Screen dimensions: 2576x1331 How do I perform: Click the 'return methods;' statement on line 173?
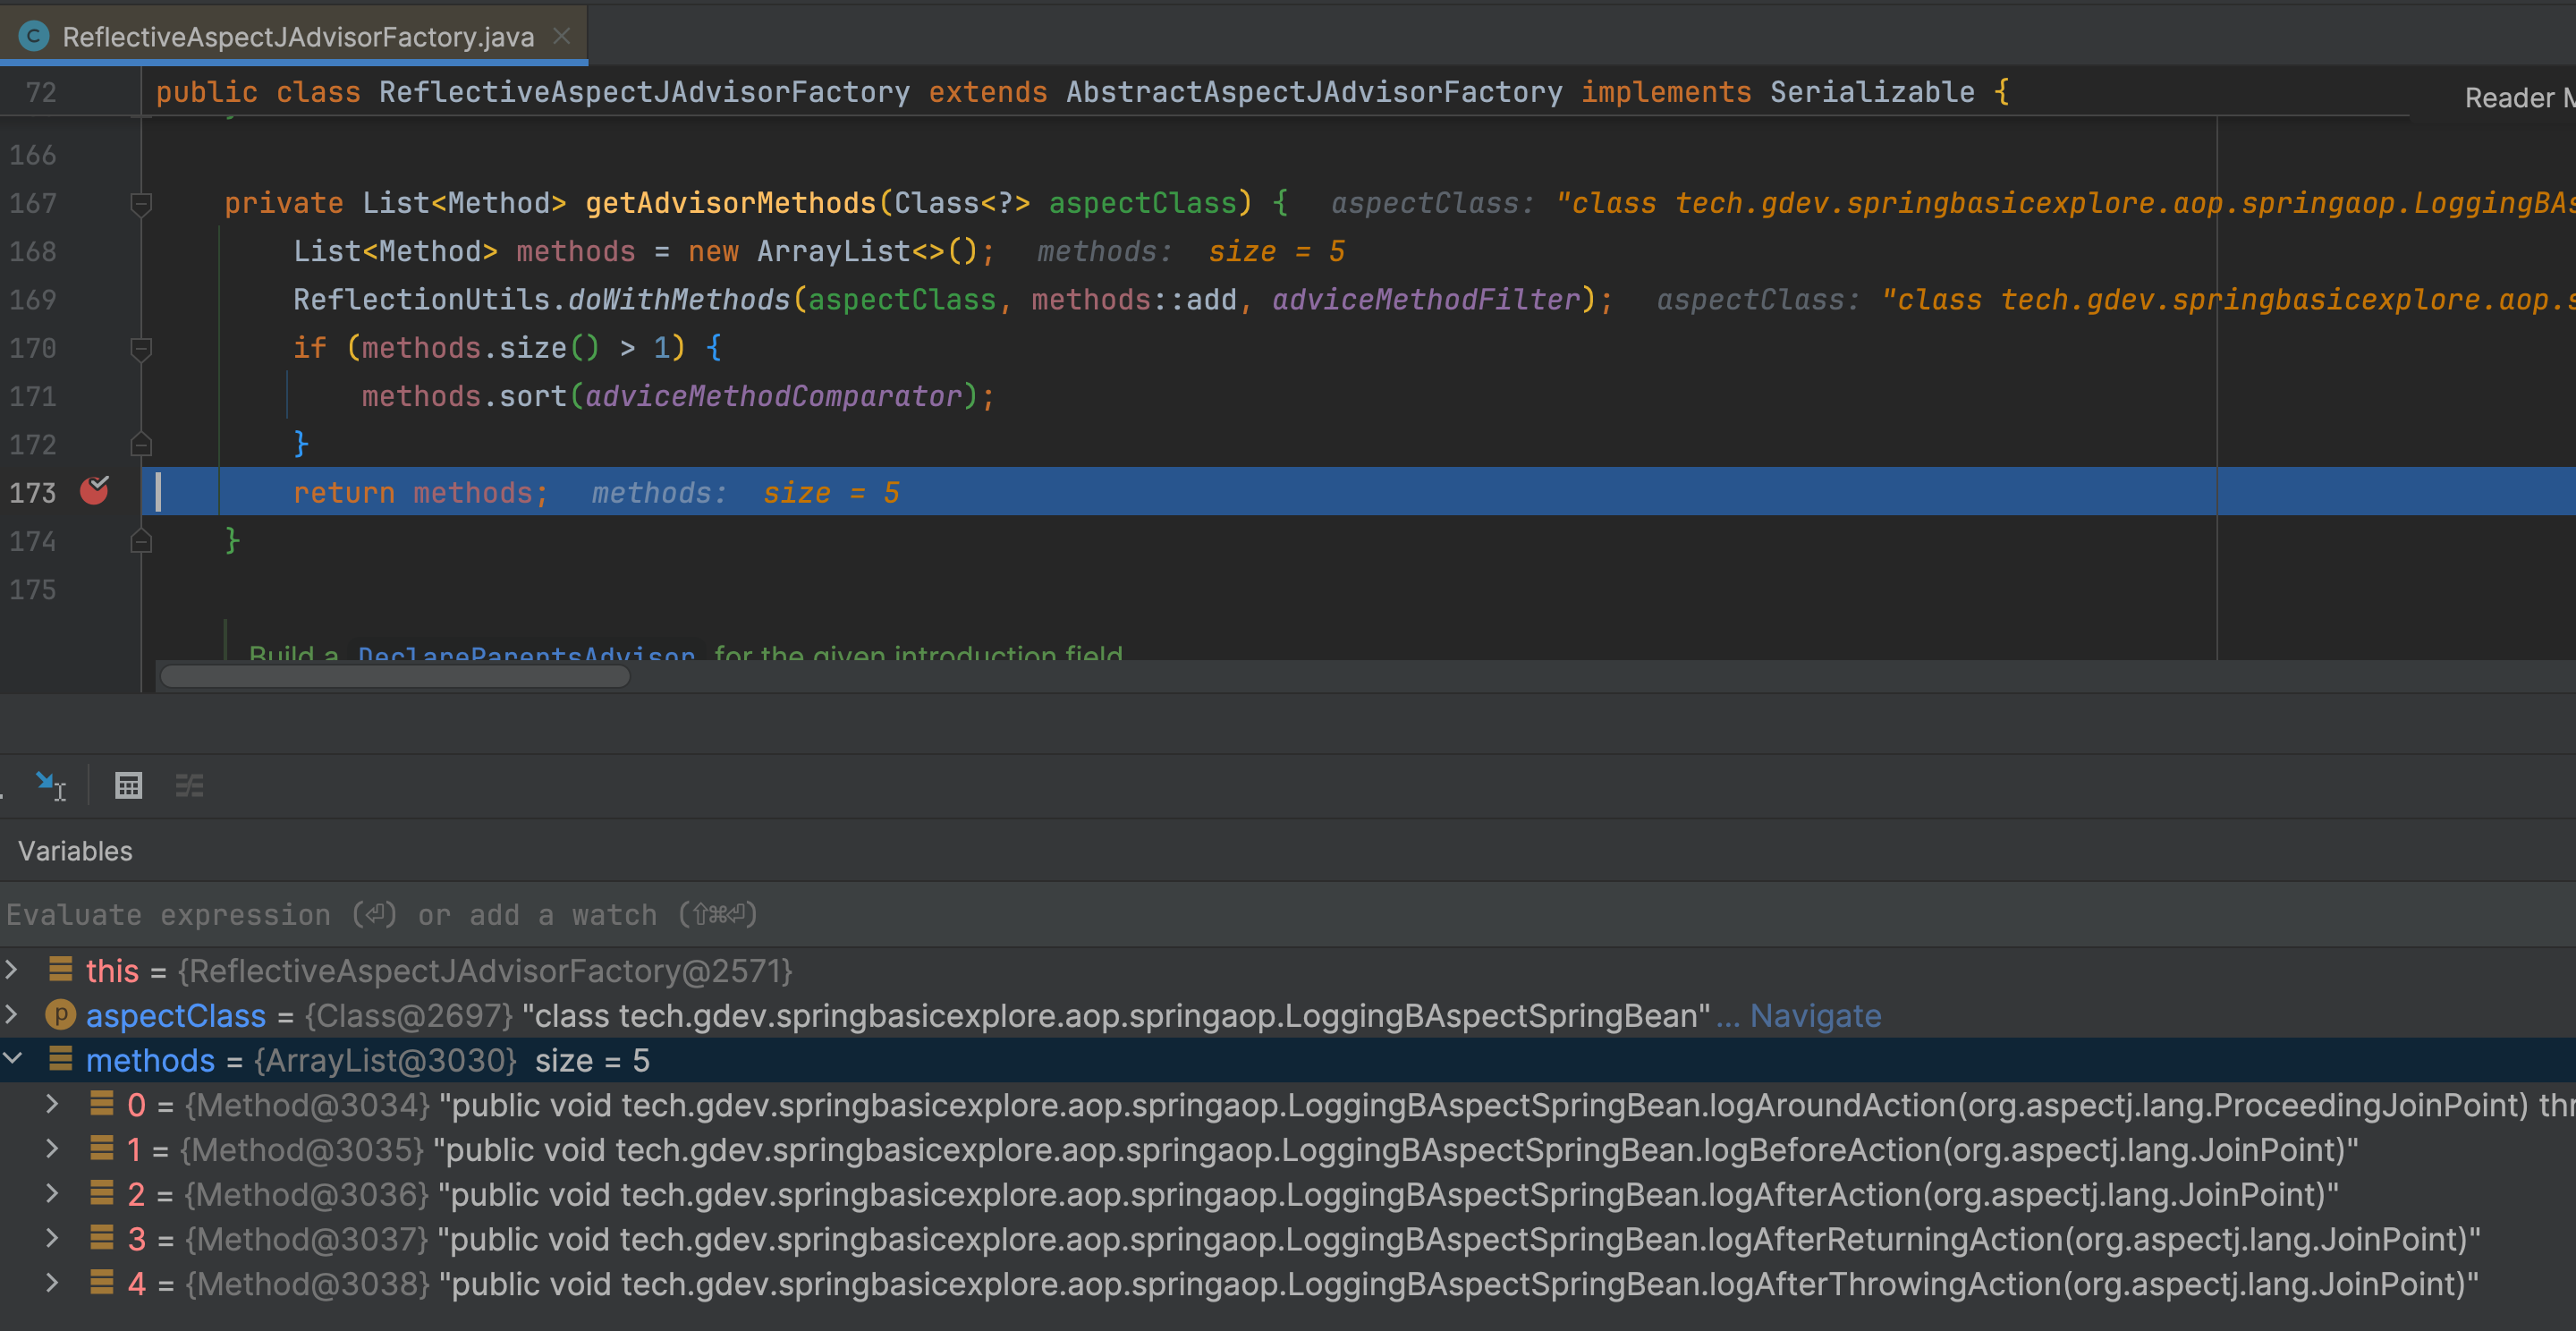(x=420, y=493)
